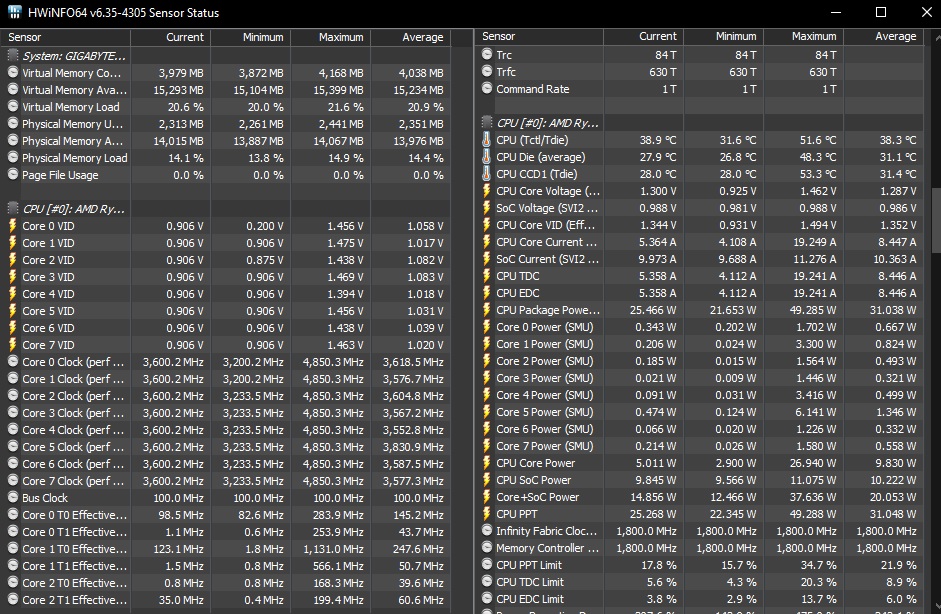941x614 pixels.
Task: Click the clock icon beside Core 5 Clock
Action: click(13, 447)
